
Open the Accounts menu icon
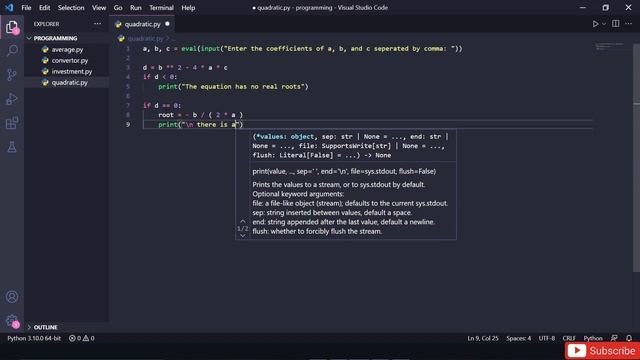(x=12, y=297)
